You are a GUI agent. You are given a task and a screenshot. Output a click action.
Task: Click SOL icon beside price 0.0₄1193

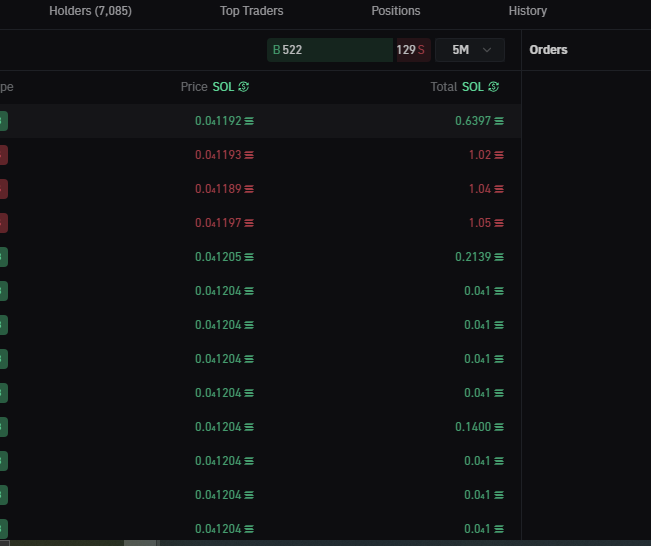click(249, 155)
